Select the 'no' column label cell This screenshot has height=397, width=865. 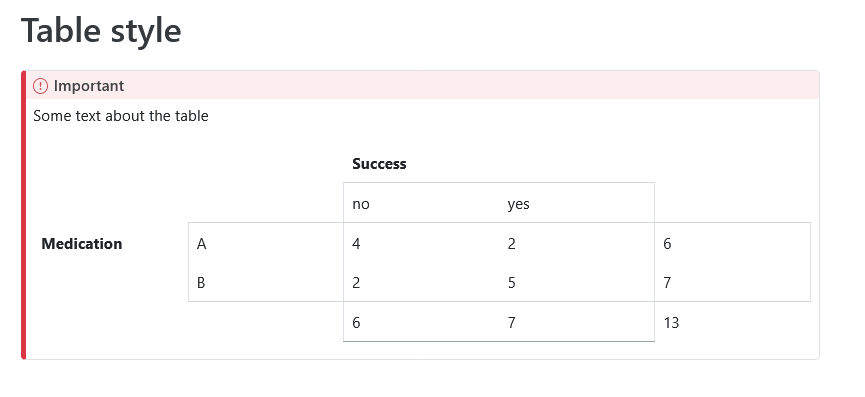[x=421, y=204]
